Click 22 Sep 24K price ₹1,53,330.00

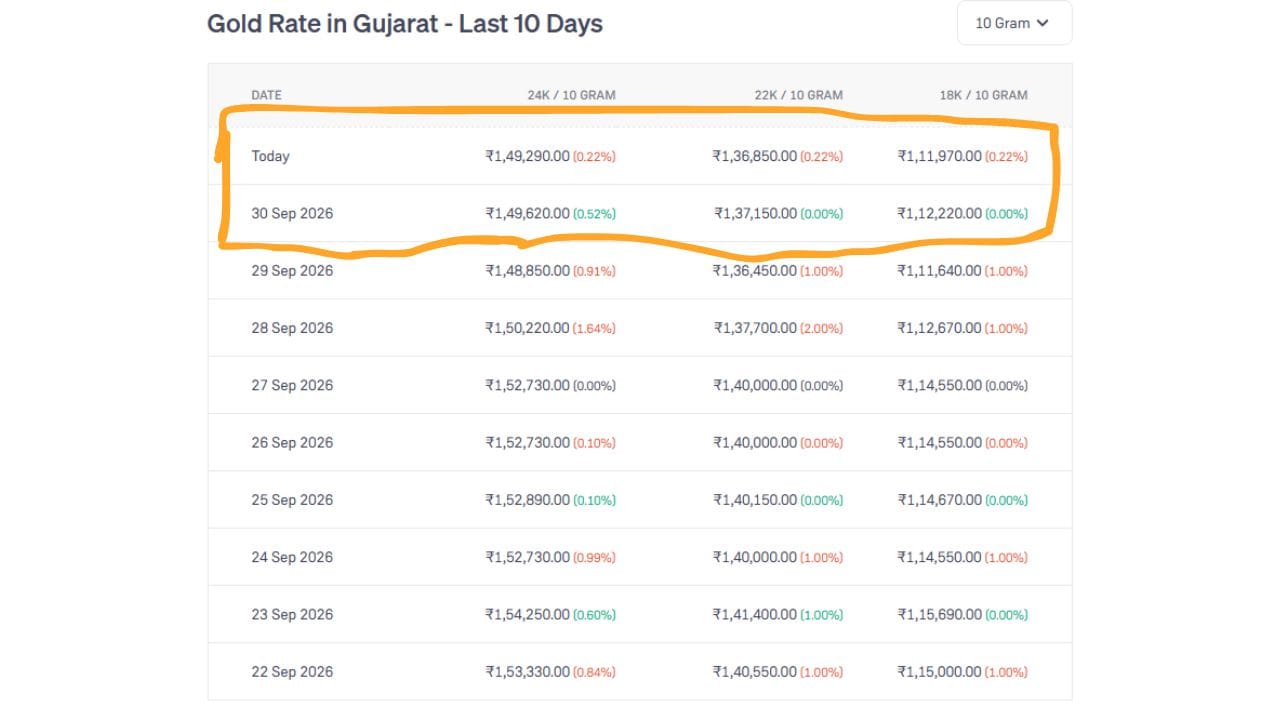pos(527,672)
